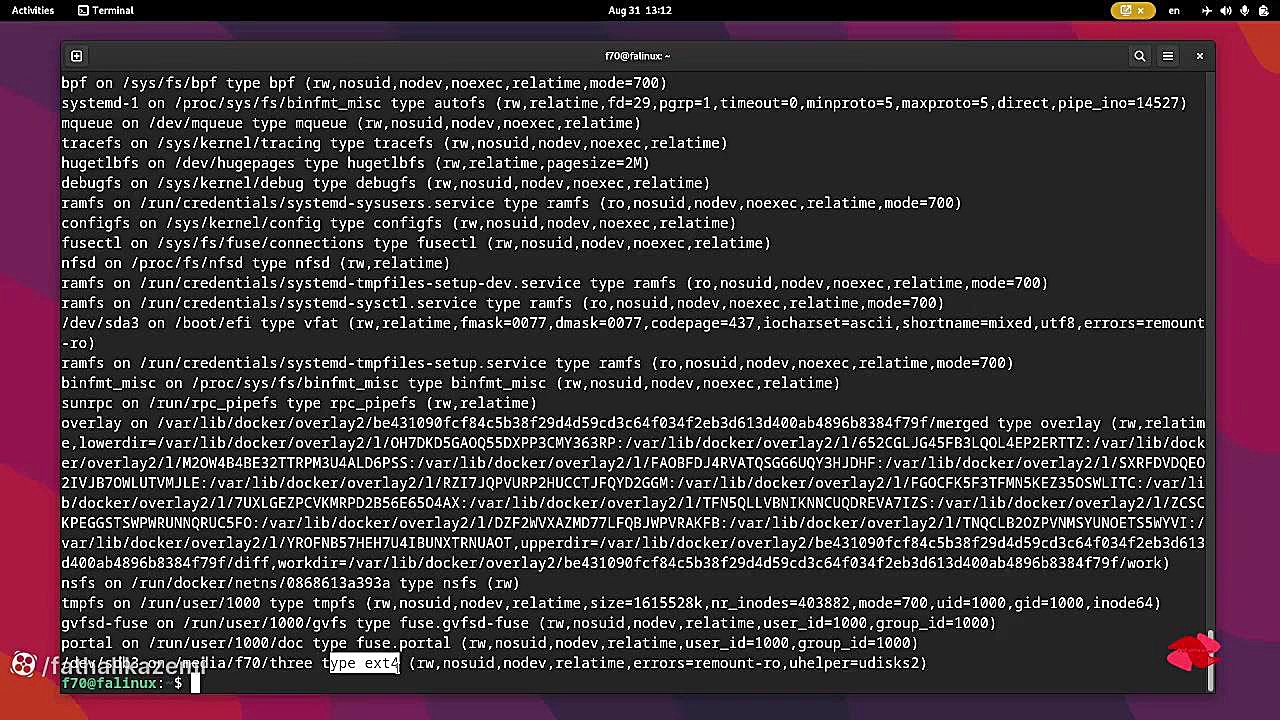Image resolution: width=1280 pixels, height=720 pixels.
Task: Click 'nfsd on /proc/fs/nfsd' text
Action: pyautogui.click(x=152, y=263)
